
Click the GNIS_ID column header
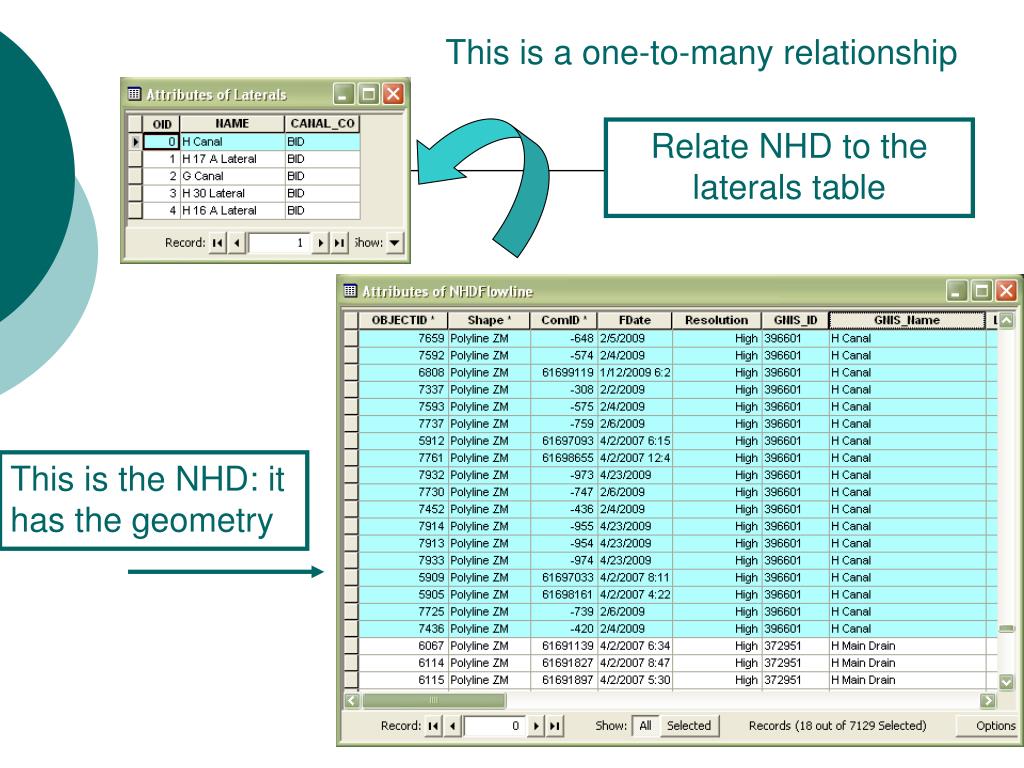pyautogui.click(x=795, y=320)
